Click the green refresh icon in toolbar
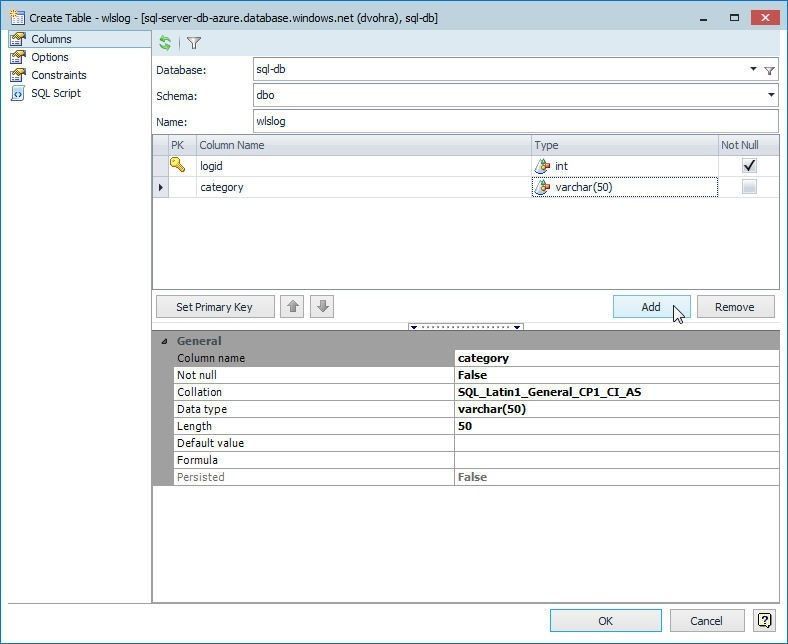 [x=165, y=43]
